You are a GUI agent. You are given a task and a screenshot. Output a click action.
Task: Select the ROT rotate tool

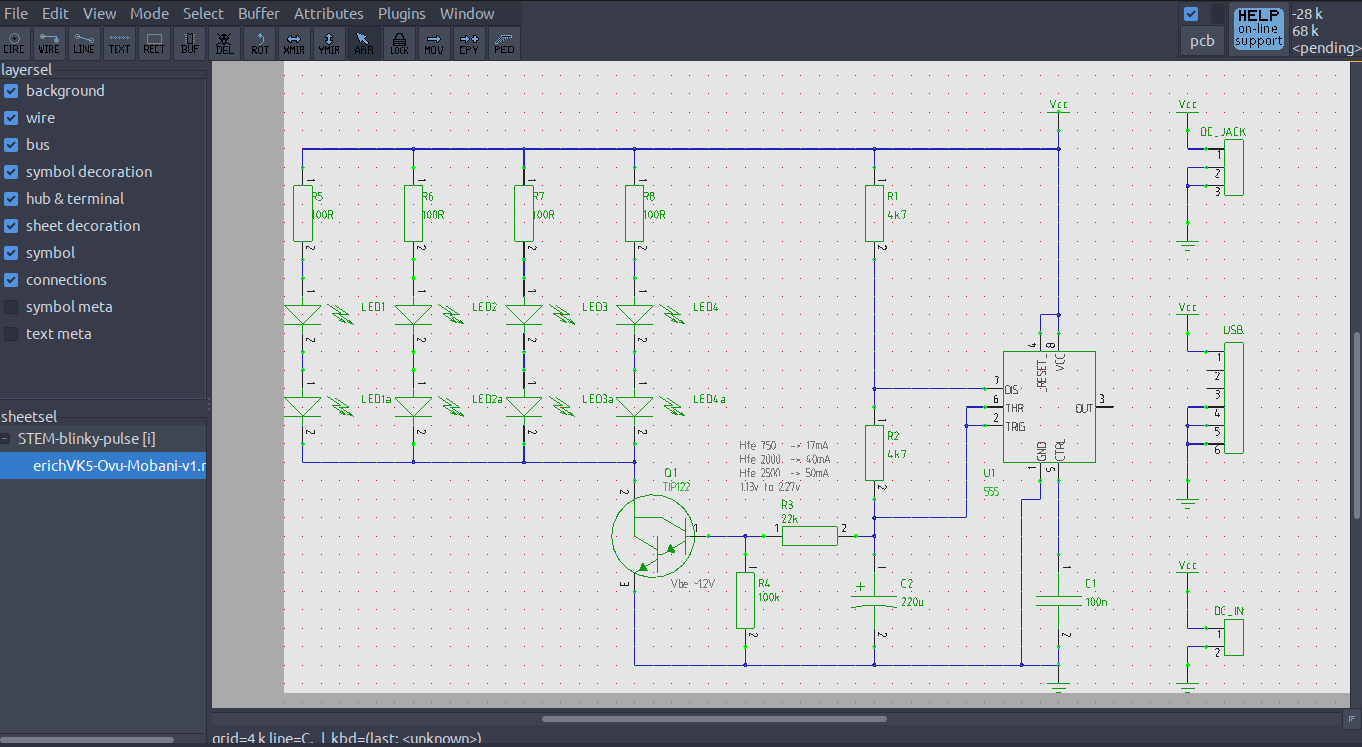pos(260,43)
